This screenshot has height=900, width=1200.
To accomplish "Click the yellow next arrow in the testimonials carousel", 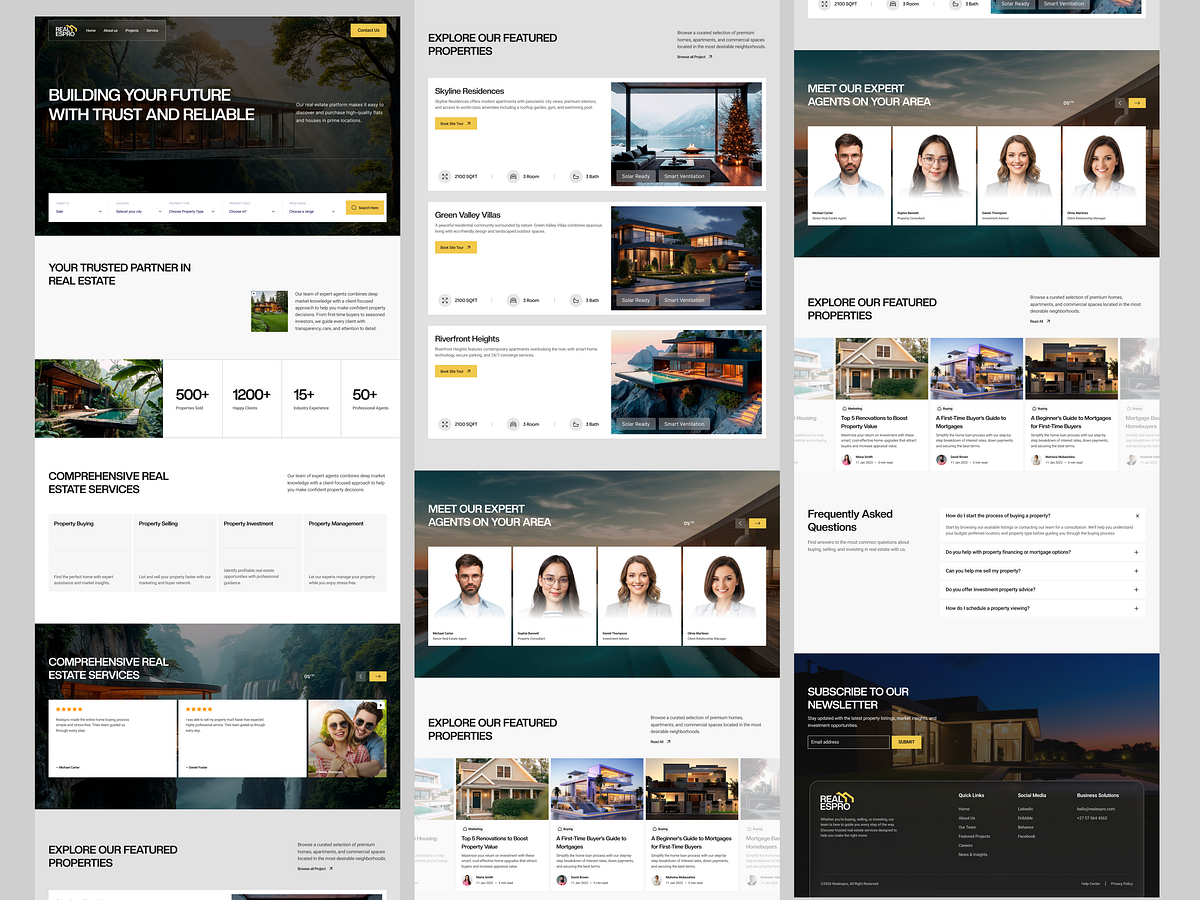I will (378, 677).
